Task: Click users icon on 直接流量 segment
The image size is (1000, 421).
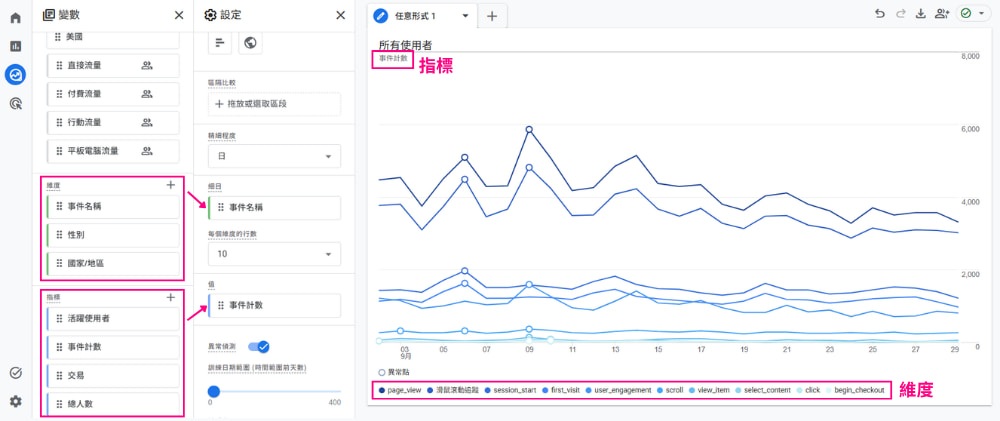Action: (147, 65)
